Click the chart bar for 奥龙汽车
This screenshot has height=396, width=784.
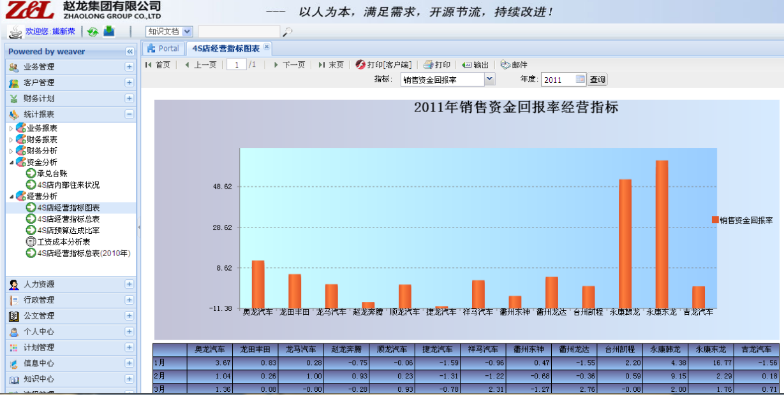click(258, 284)
